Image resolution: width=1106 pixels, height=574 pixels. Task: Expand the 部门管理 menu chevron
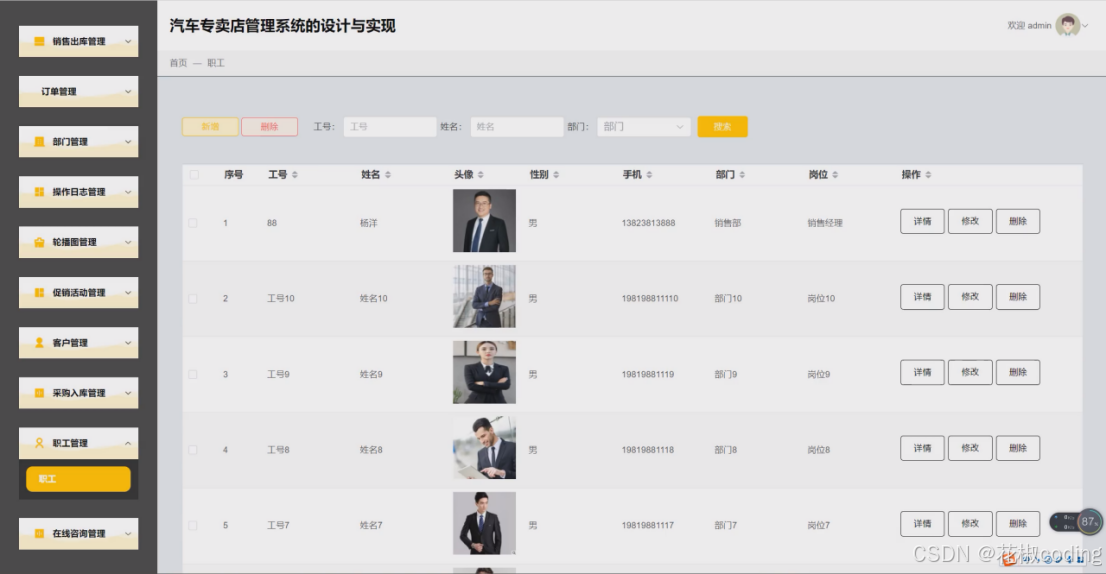click(128, 142)
